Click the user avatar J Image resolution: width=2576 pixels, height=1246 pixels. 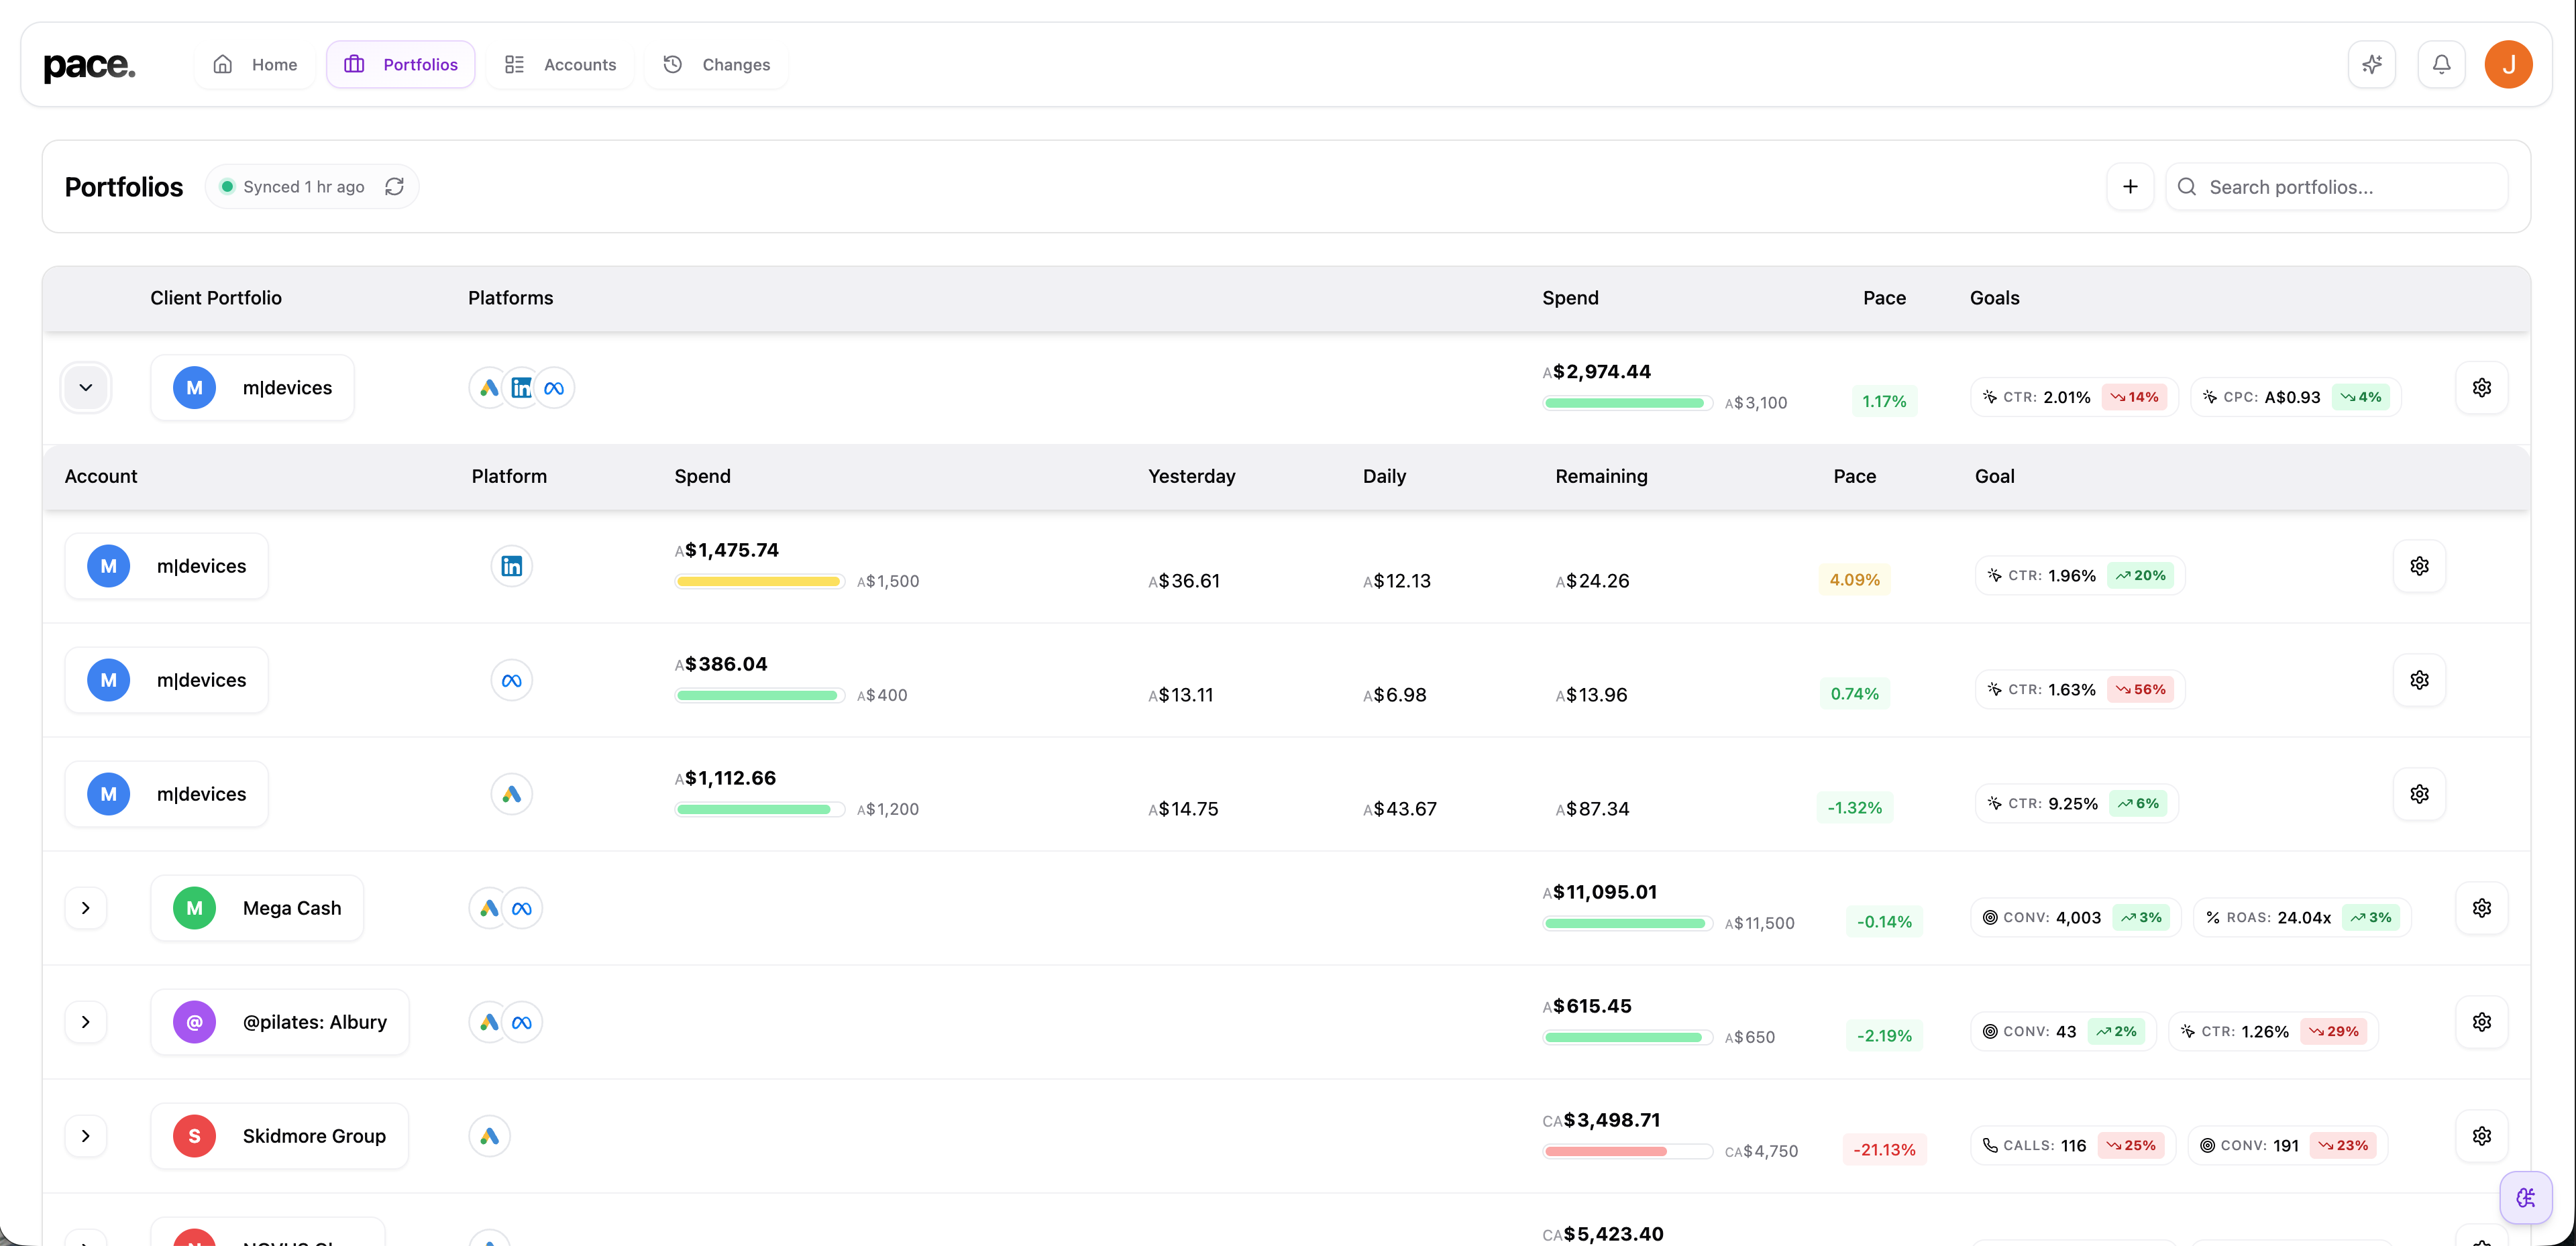click(2508, 65)
